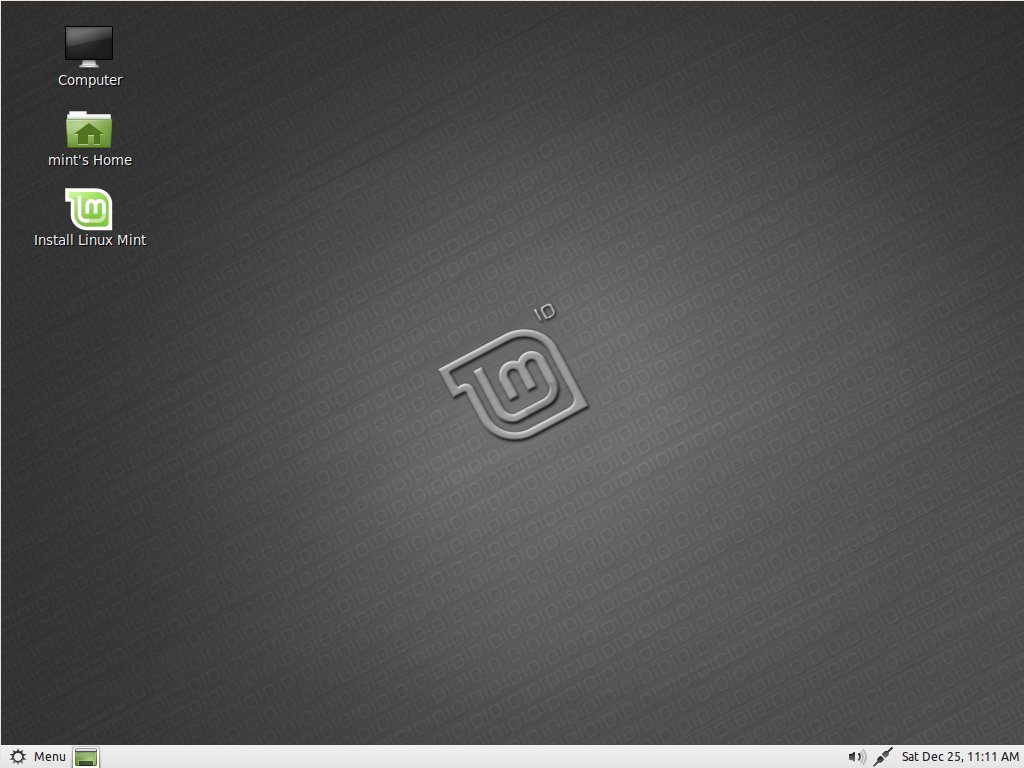Click the "mint's Home" label text
The height and width of the screenshot is (768, 1024).
tap(90, 160)
